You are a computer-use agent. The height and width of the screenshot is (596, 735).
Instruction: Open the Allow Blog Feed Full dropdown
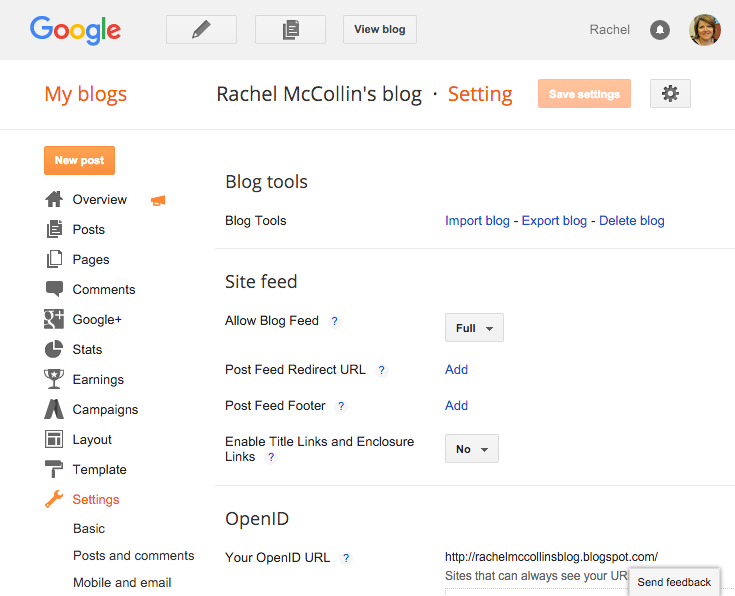474,328
